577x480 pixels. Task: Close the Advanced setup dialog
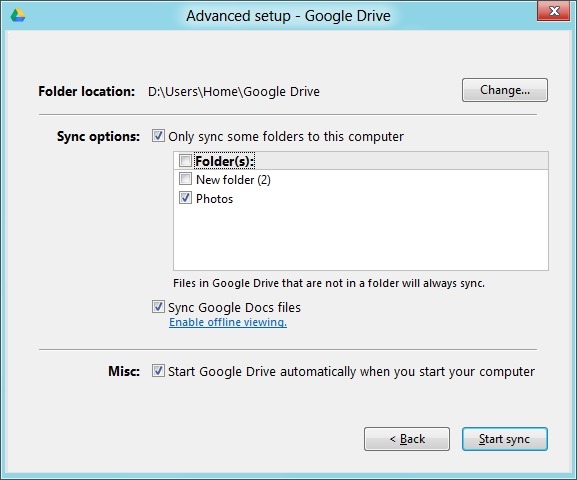pyautogui.click(x=554, y=11)
